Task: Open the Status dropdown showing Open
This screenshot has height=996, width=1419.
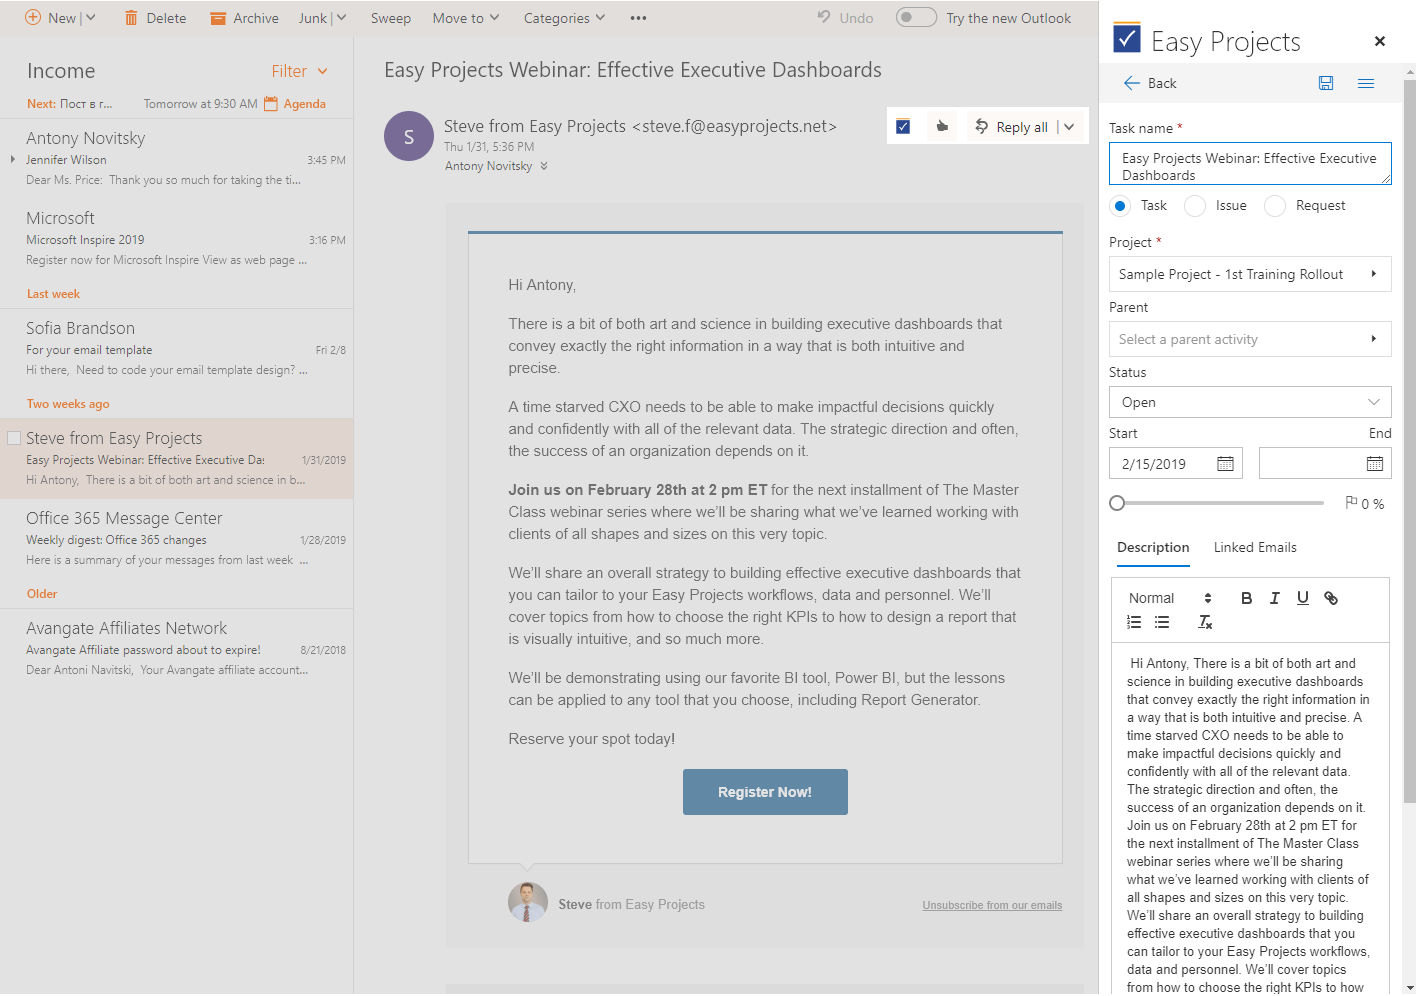Action: [x=1250, y=402]
